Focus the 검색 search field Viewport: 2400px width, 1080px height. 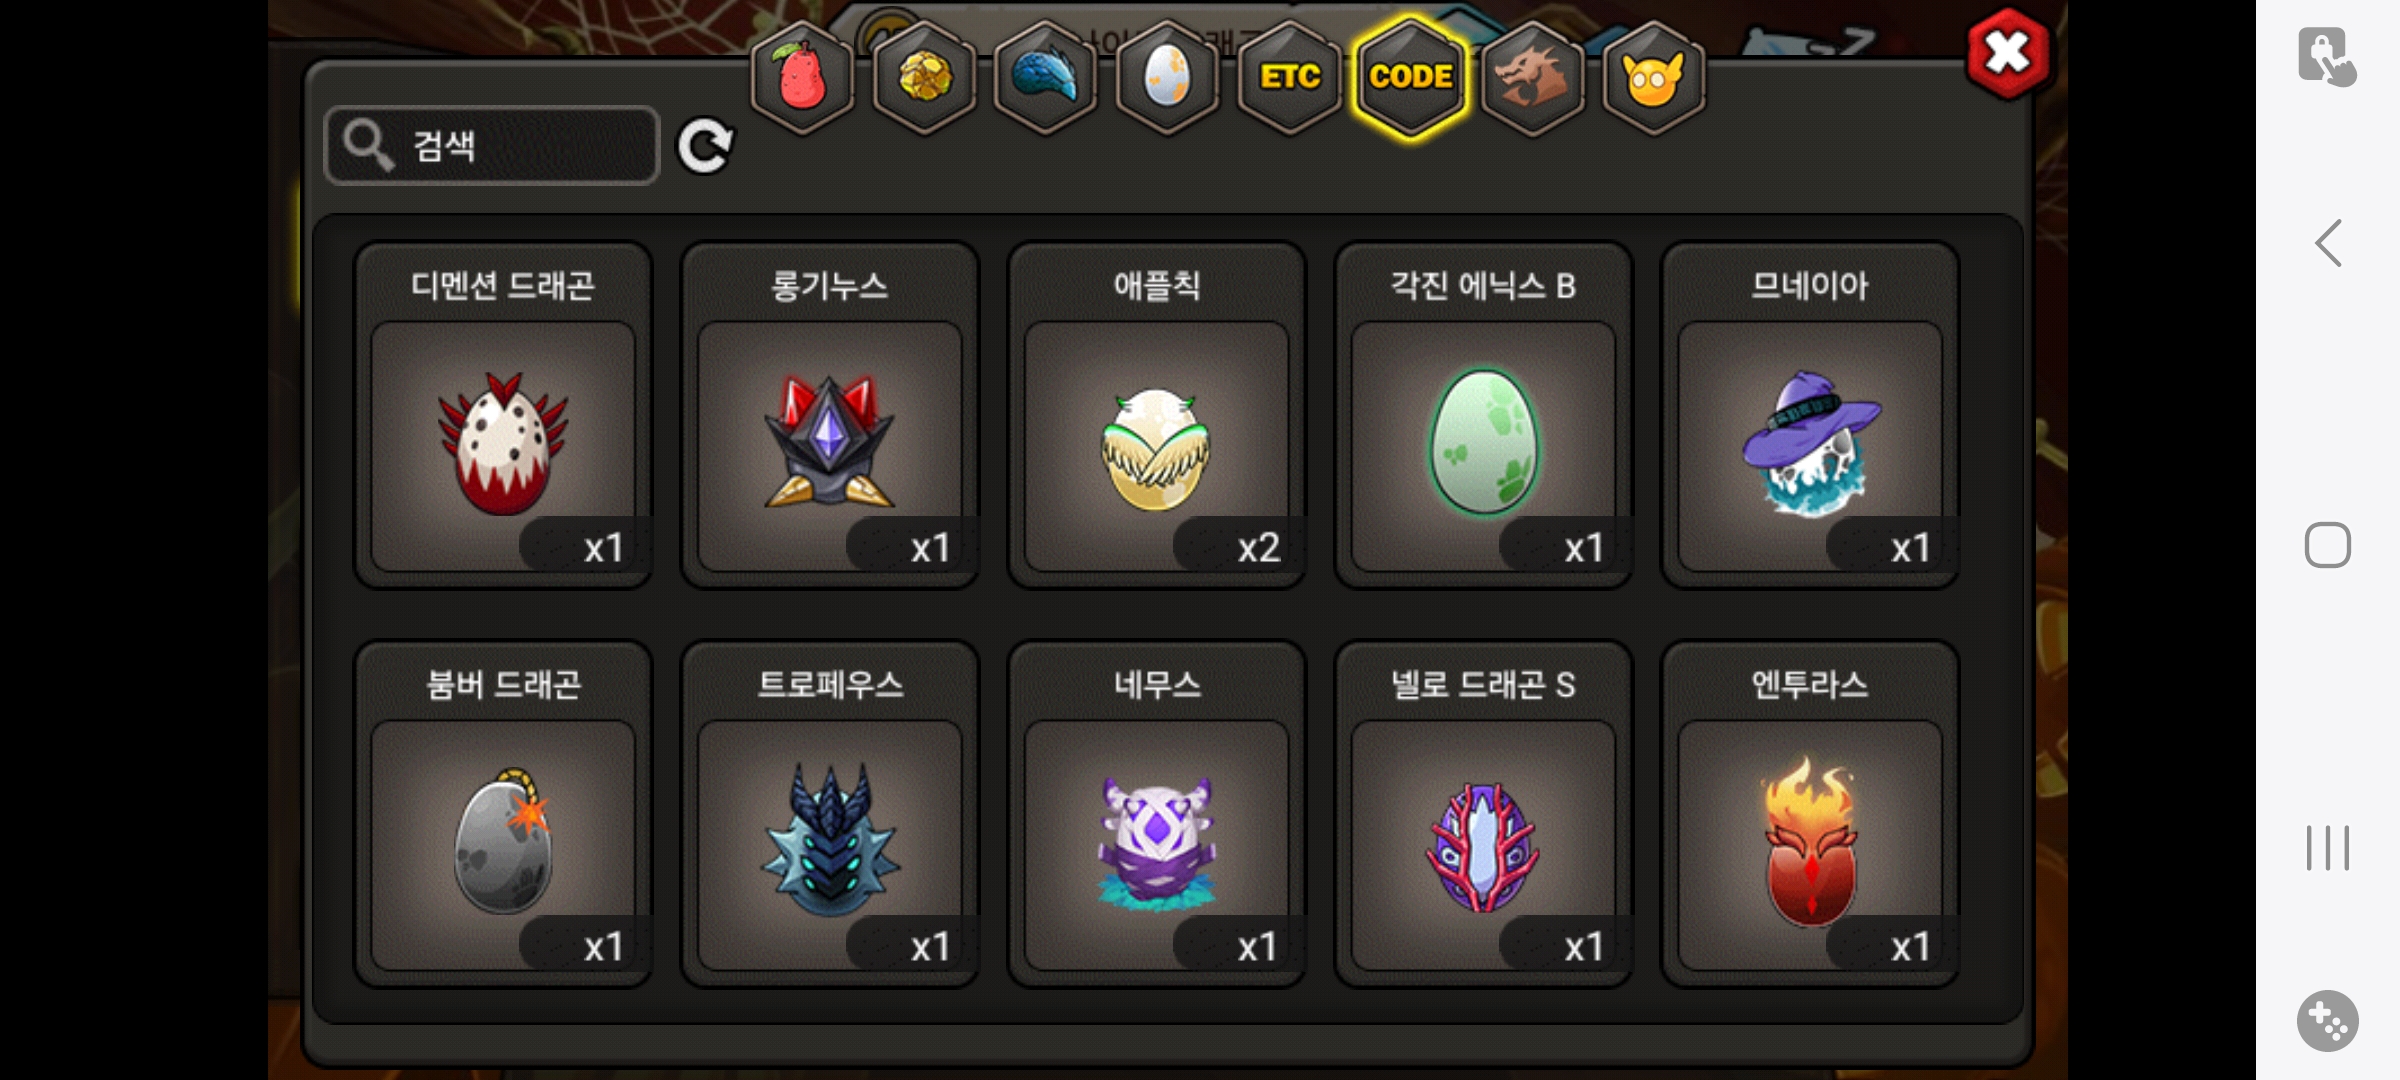click(x=492, y=146)
